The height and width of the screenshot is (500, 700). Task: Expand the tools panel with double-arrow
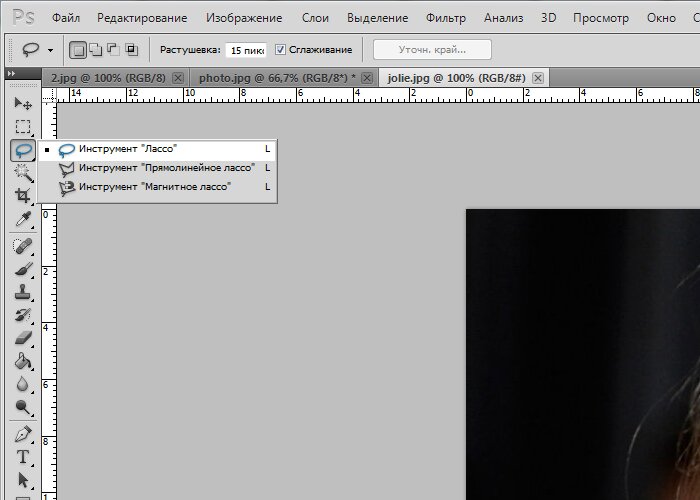click(x=10, y=73)
